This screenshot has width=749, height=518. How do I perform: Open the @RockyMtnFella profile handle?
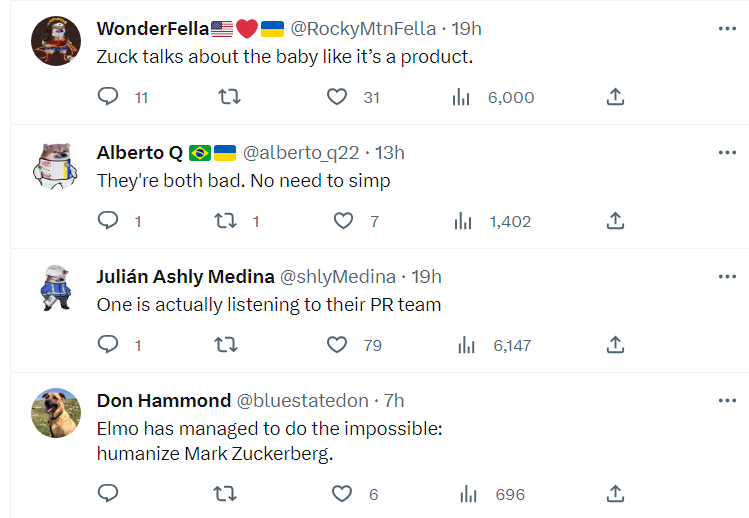pyautogui.click(x=363, y=29)
